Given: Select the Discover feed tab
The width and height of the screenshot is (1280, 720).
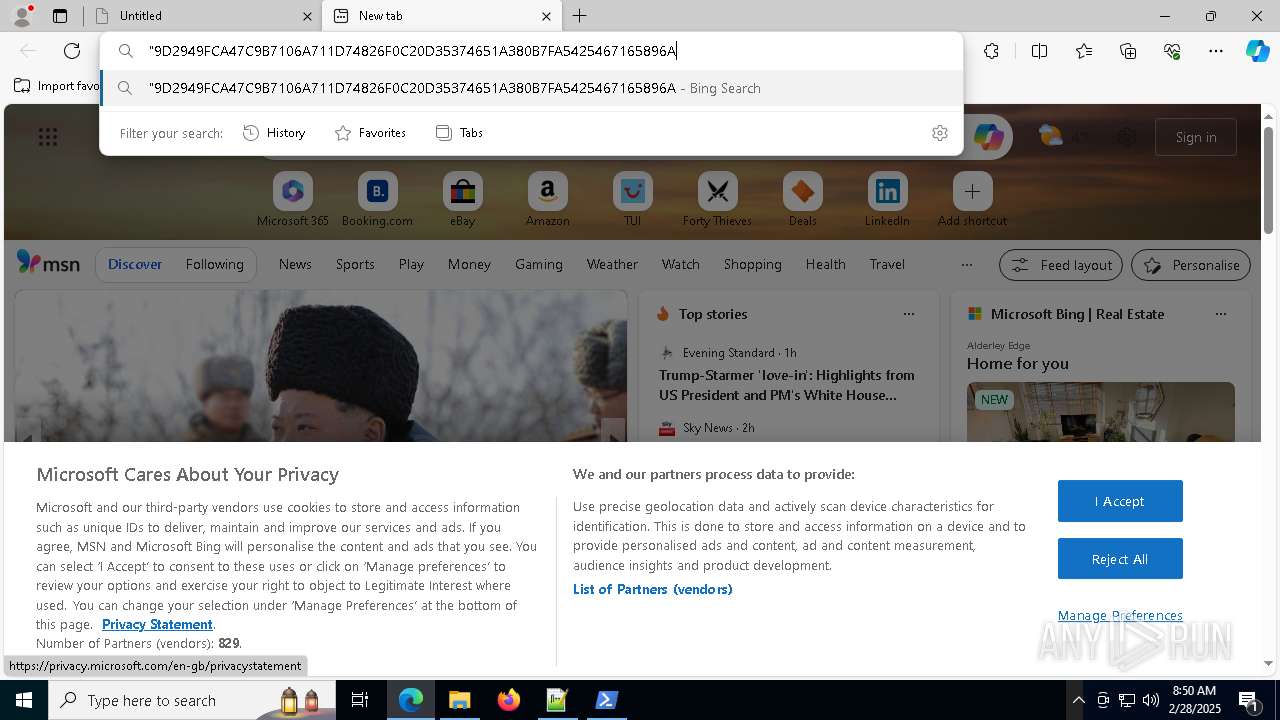Looking at the screenshot, I should click(x=135, y=264).
